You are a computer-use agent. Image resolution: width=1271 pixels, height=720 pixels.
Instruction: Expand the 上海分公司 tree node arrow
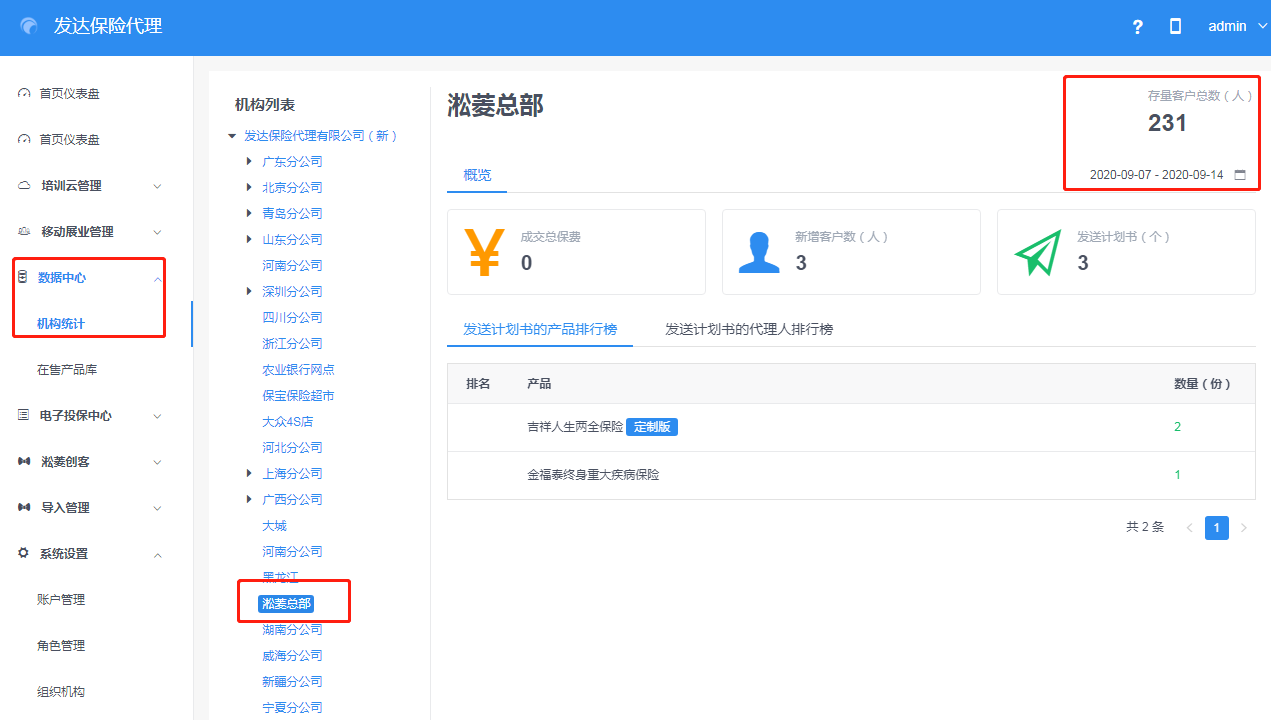pos(249,473)
